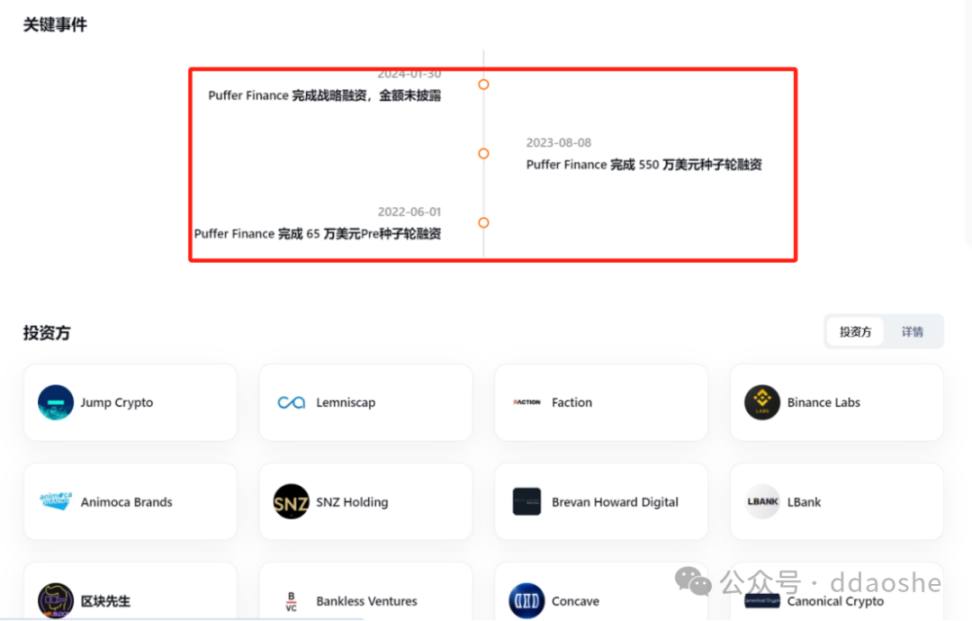Click the Lemniscap infinity logo icon

click(x=291, y=403)
